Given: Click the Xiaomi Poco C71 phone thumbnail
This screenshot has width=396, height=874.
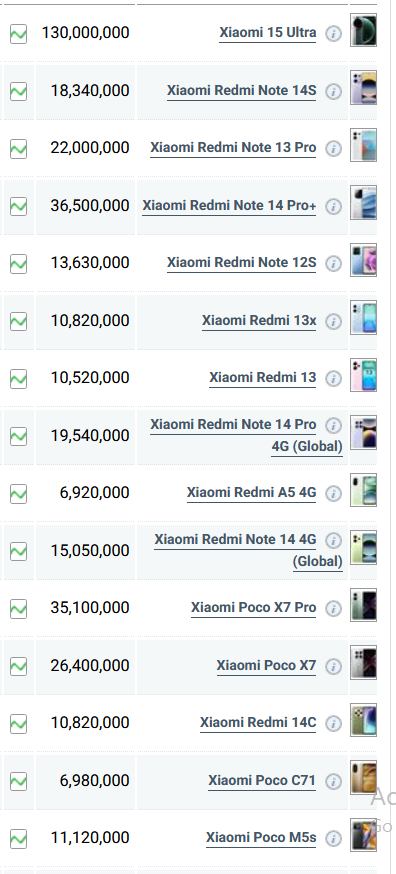Looking at the screenshot, I should 363,777.
